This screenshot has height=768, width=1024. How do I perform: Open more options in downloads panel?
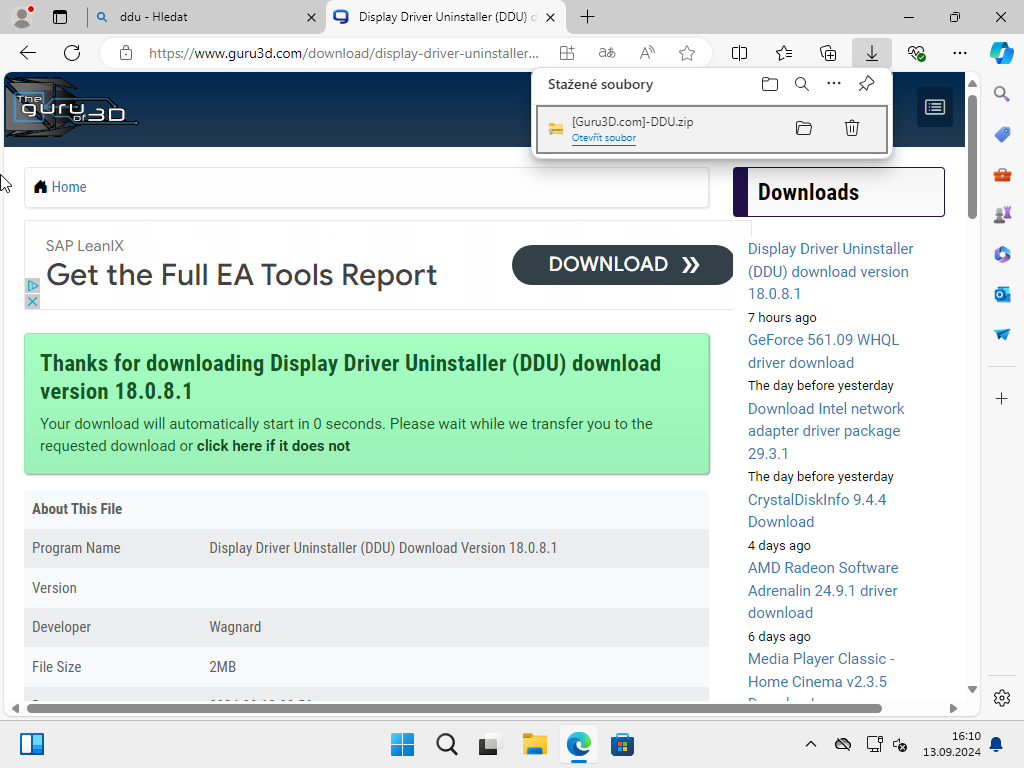tap(834, 84)
